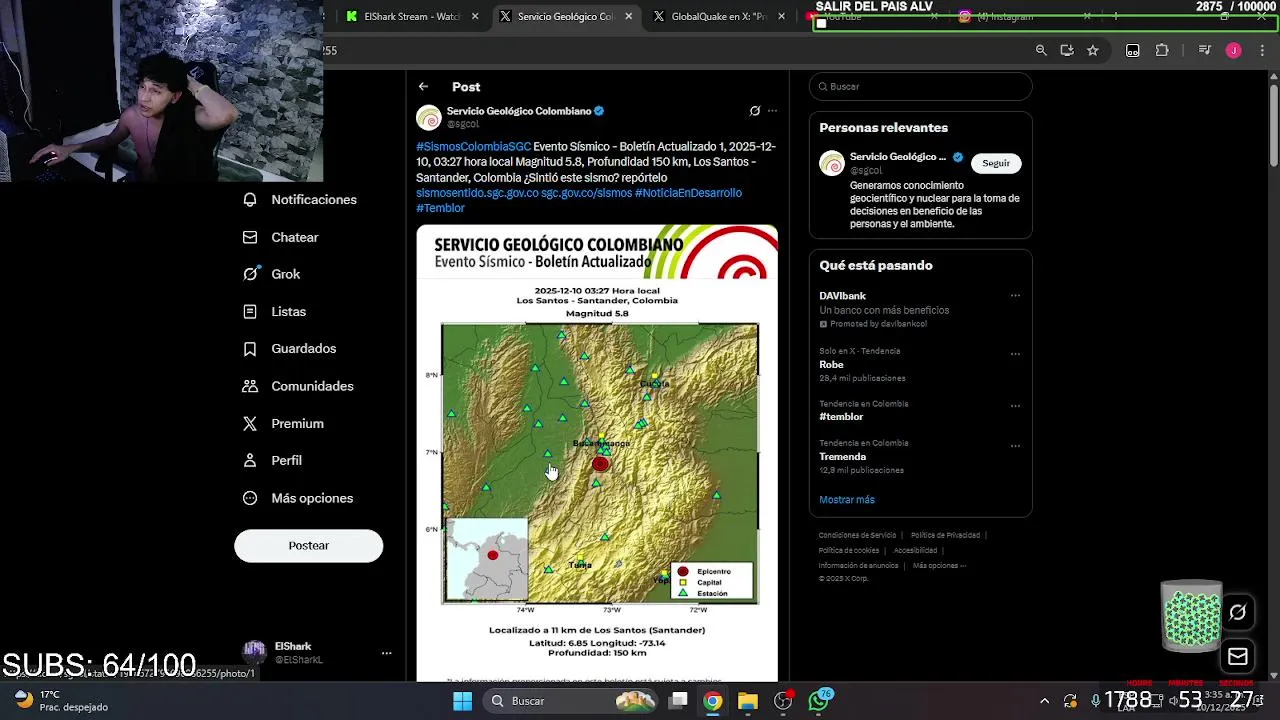Open the X Premium icon

pyautogui.click(x=250, y=423)
